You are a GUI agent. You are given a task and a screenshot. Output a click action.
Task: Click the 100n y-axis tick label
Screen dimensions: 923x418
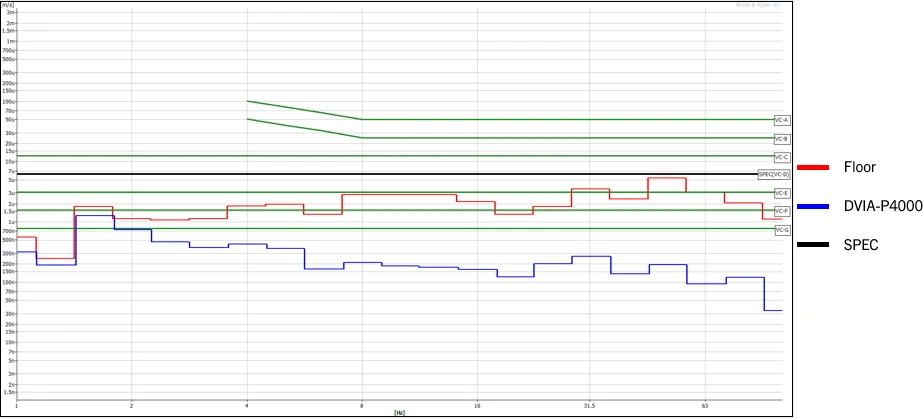click(9, 283)
